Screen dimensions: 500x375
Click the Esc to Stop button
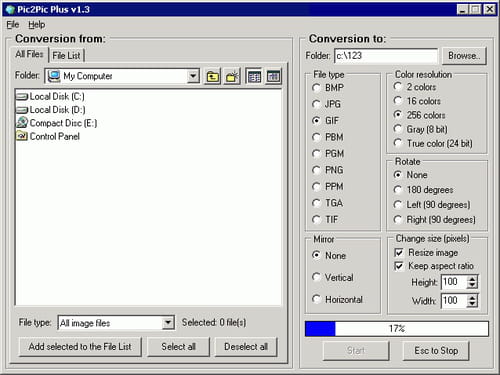pos(436,351)
